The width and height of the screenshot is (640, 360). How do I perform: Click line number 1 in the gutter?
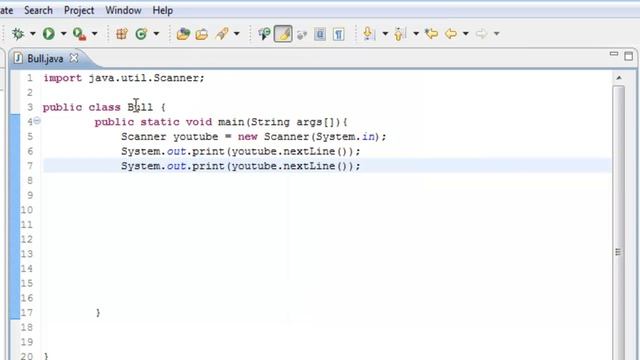30,78
